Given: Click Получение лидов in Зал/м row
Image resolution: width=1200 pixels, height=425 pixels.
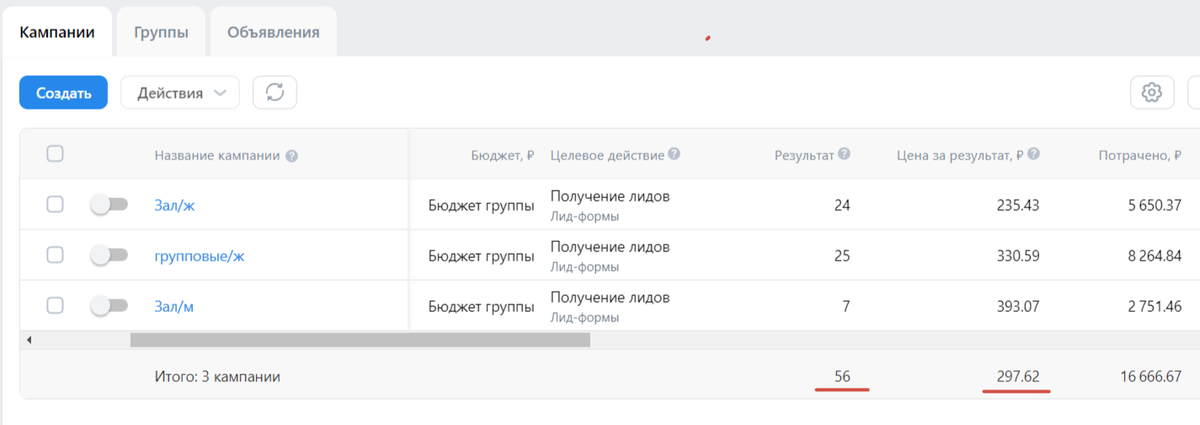Looking at the screenshot, I should [610, 298].
